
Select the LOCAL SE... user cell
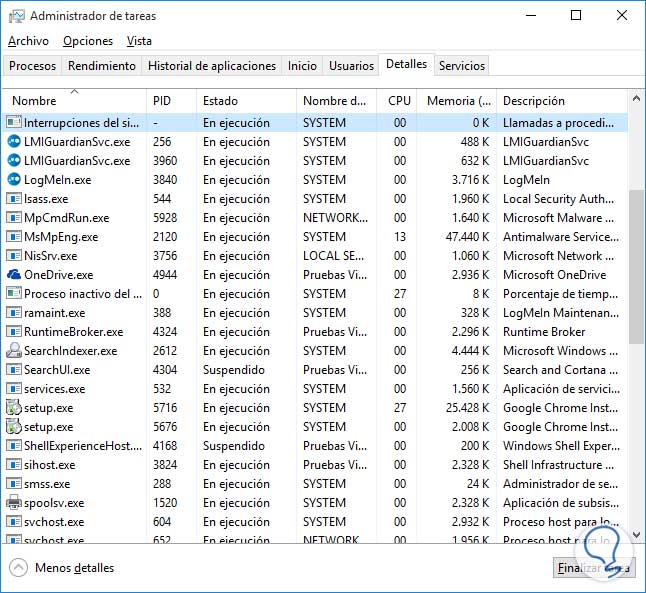point(333,255)
